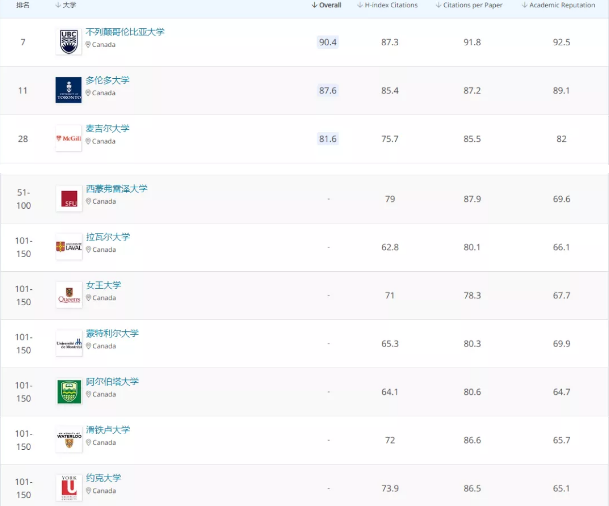Open 约克大学 link
Image resolution: width=609 pixels, height=506 pixels.
[x=104, y=478]
